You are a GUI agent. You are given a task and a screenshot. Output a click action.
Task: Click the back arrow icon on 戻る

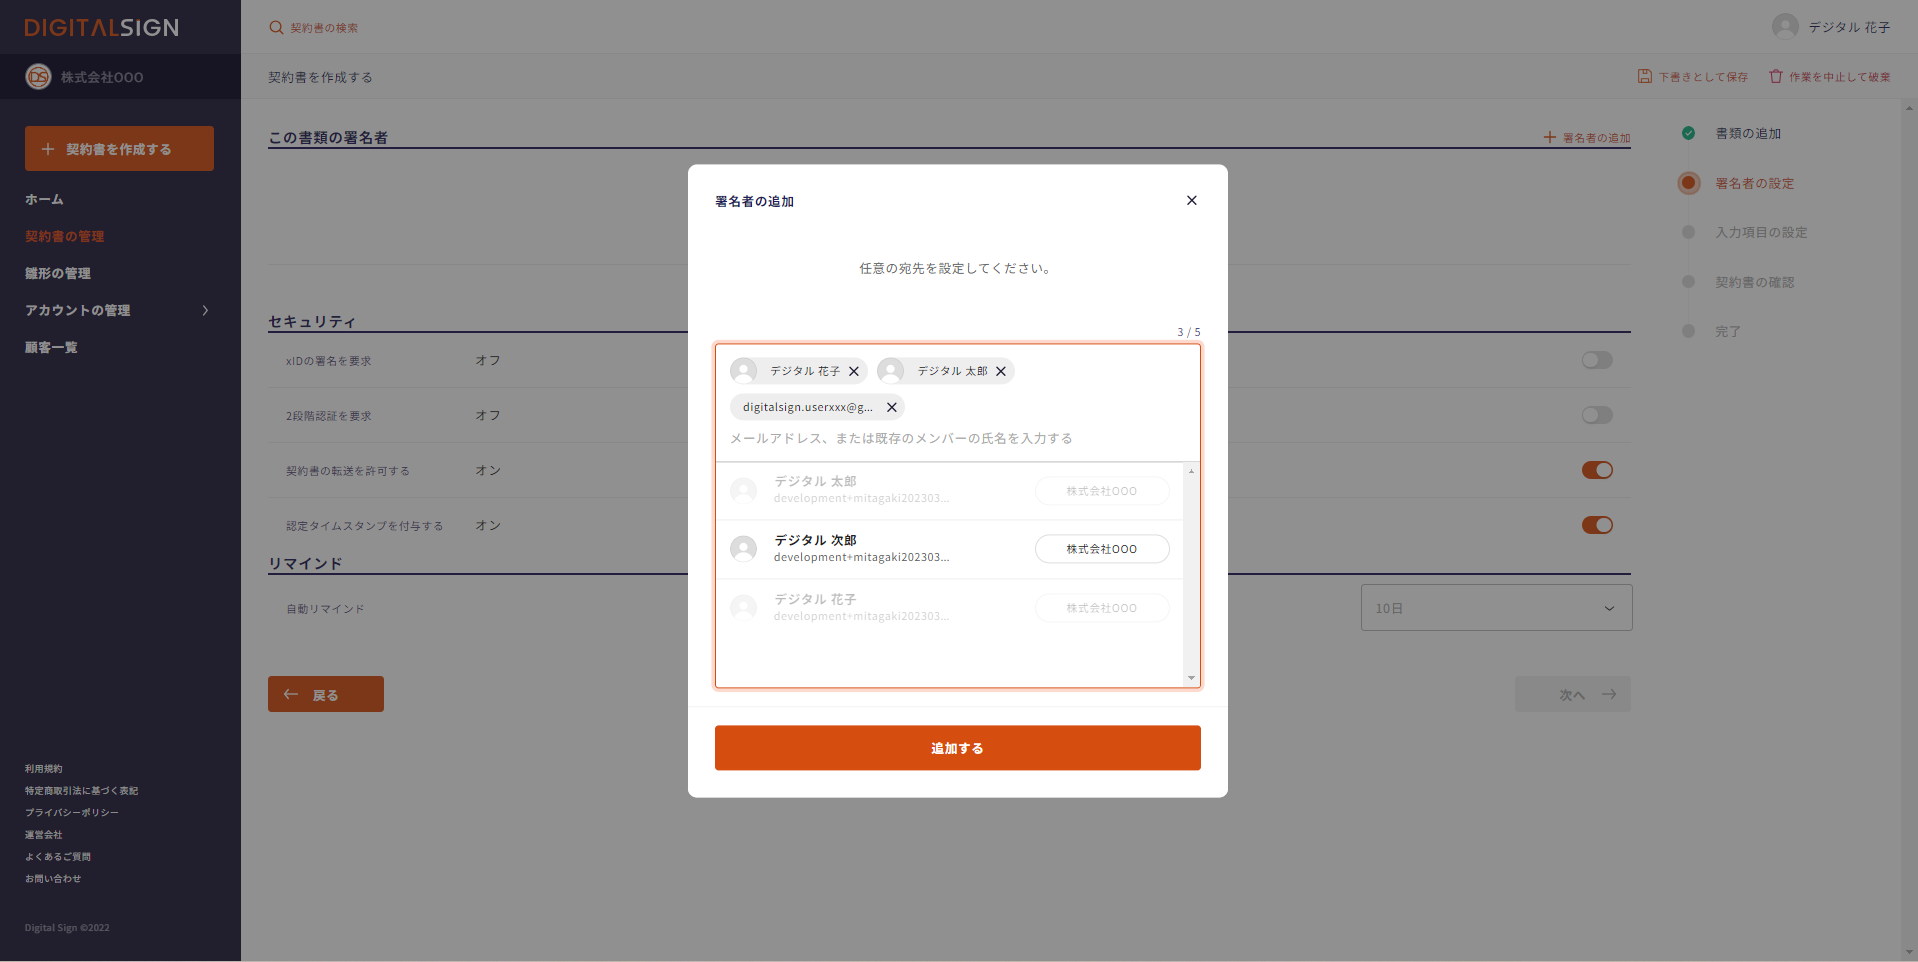(x=291, y=694)
